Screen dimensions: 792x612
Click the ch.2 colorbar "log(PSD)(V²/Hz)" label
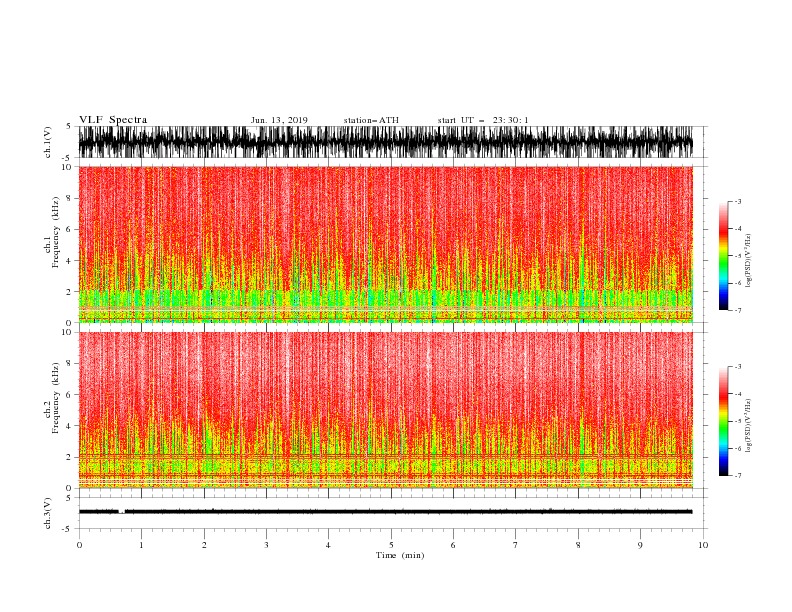point(748,426)
